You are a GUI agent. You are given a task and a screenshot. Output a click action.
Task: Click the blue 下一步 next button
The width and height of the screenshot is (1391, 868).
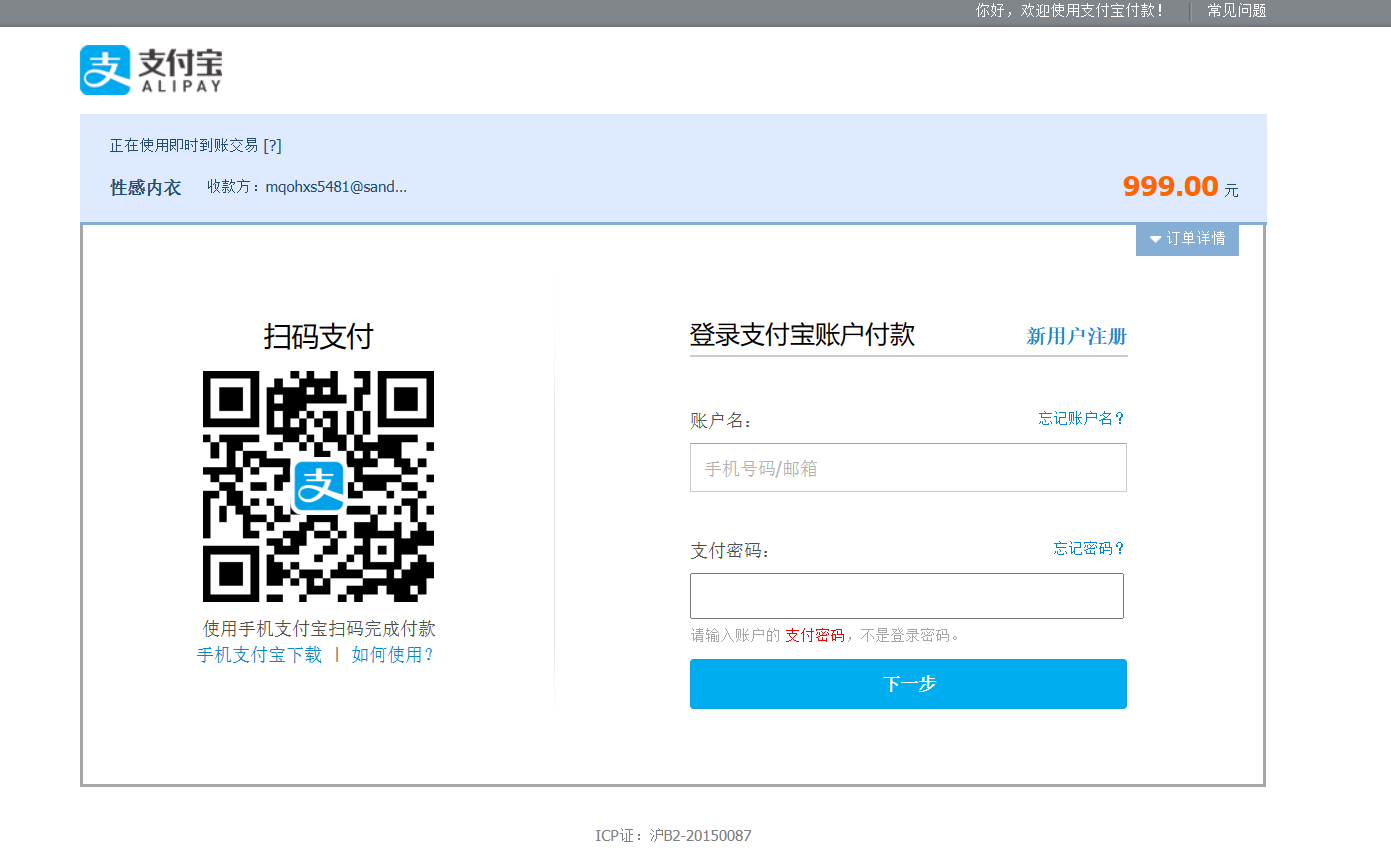tap(908, 684)
